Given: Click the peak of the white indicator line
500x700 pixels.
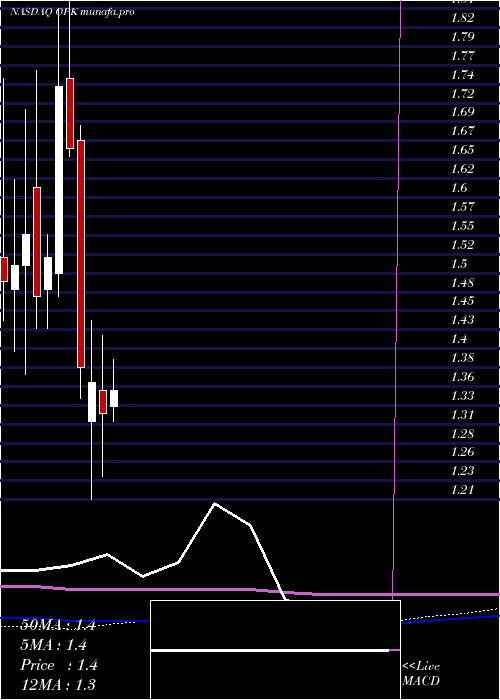Looking at the screenshot, I should [x=215, y=504].
